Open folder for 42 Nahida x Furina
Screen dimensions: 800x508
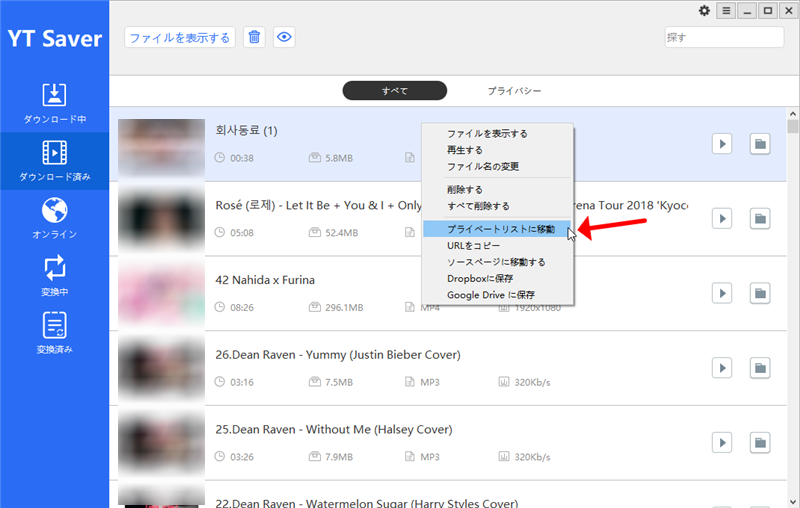tap(760, 293)
